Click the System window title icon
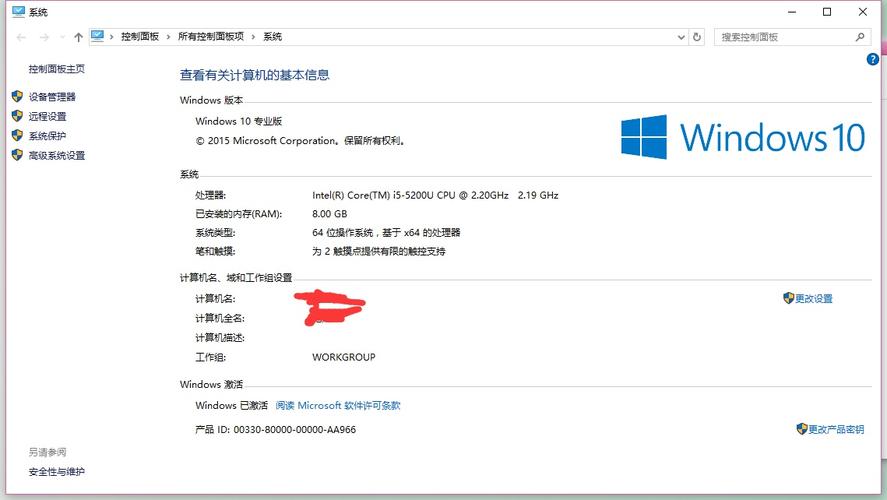 19,11
